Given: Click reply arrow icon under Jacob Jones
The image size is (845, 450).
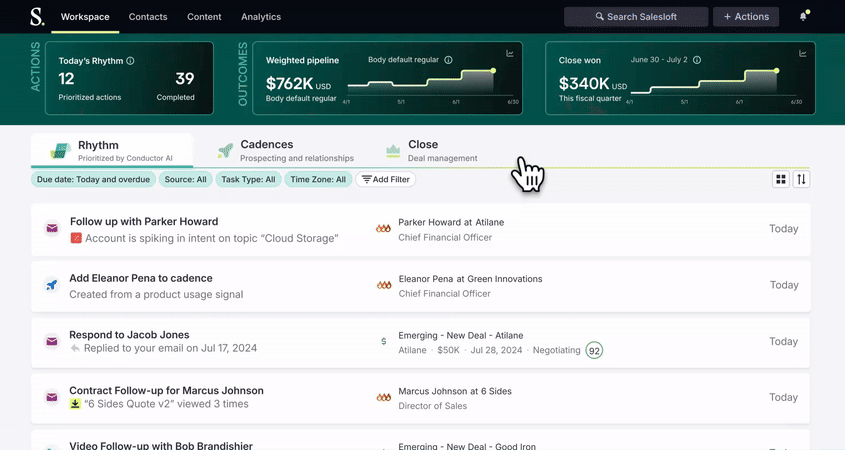Looking at the screenshot, I should coord(75,348).
